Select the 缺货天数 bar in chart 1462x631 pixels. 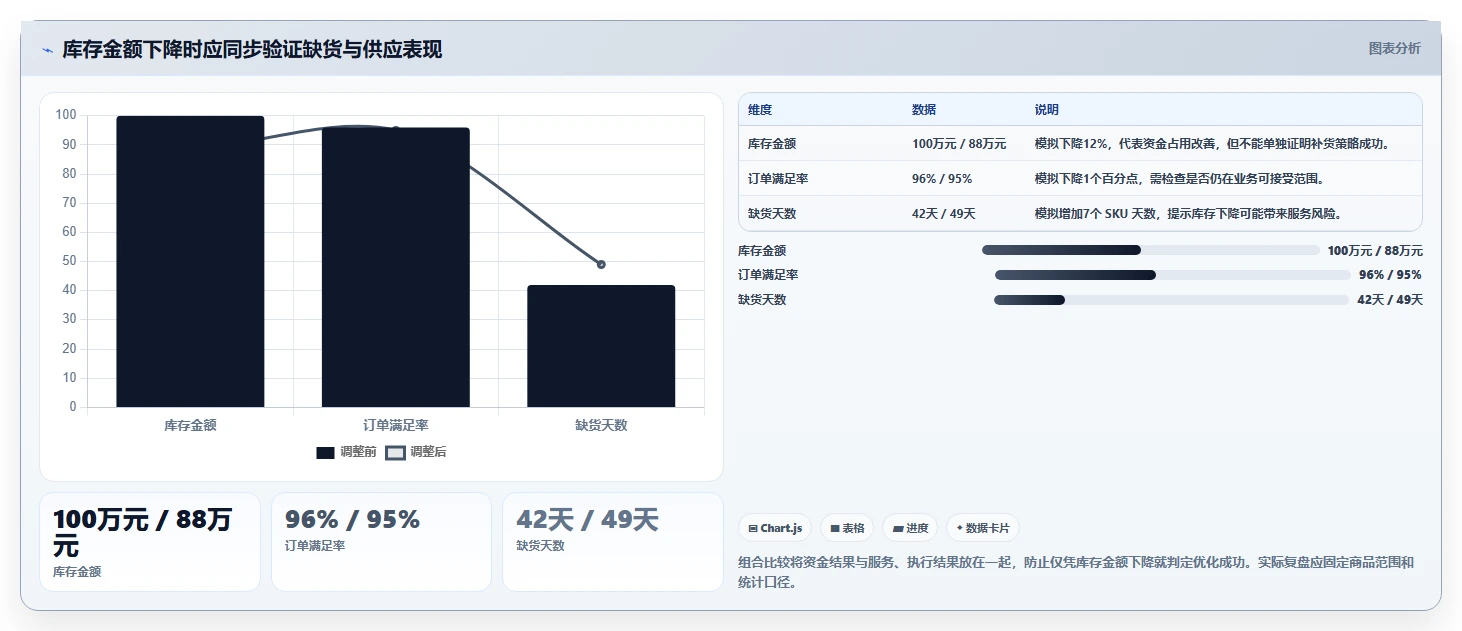[x=601, y=346]
